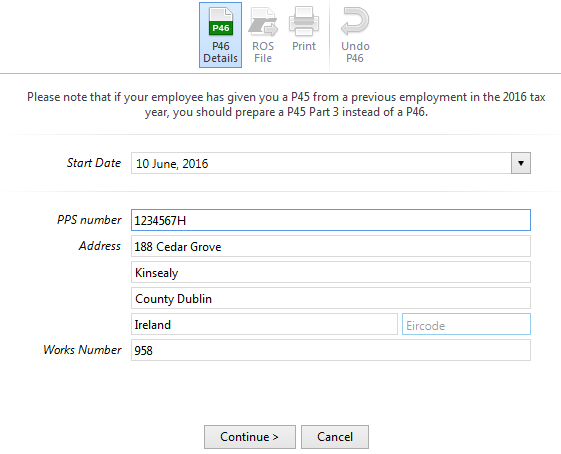The image size is (561, 454).
Task: Focus the 188 Cedar Grove address line
Action: tap(331, 246)
